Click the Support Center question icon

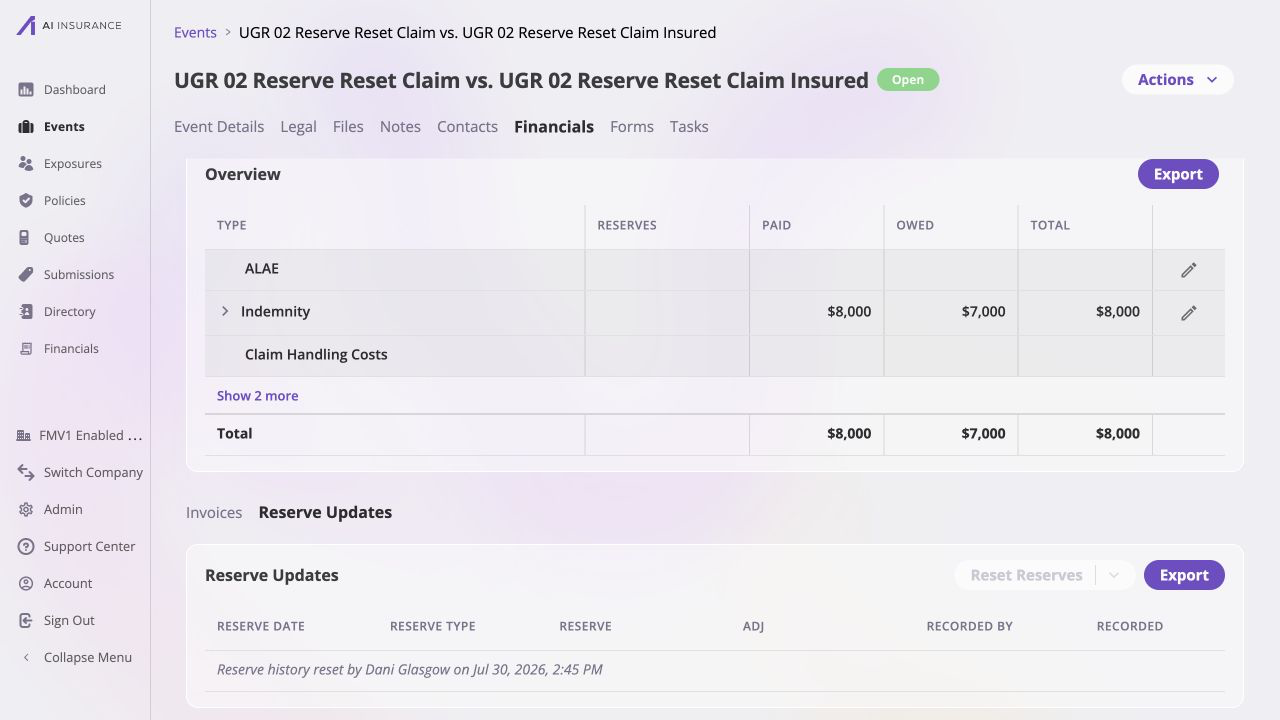pos(26,547)
